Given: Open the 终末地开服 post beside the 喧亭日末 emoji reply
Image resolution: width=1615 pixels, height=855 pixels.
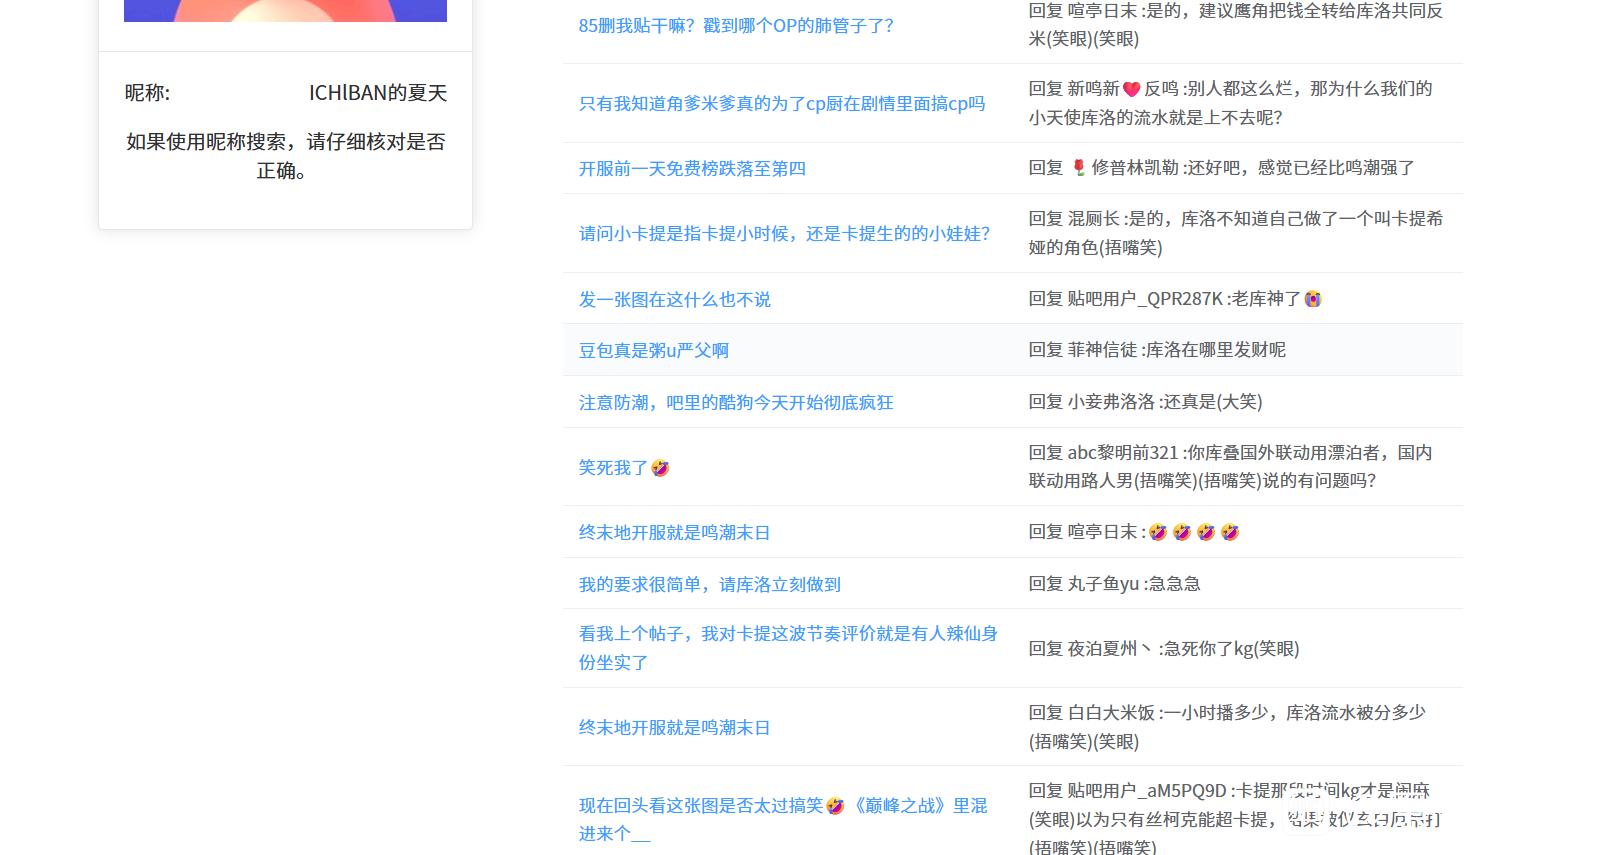Looking at the screenshot, I should (674, 533).
